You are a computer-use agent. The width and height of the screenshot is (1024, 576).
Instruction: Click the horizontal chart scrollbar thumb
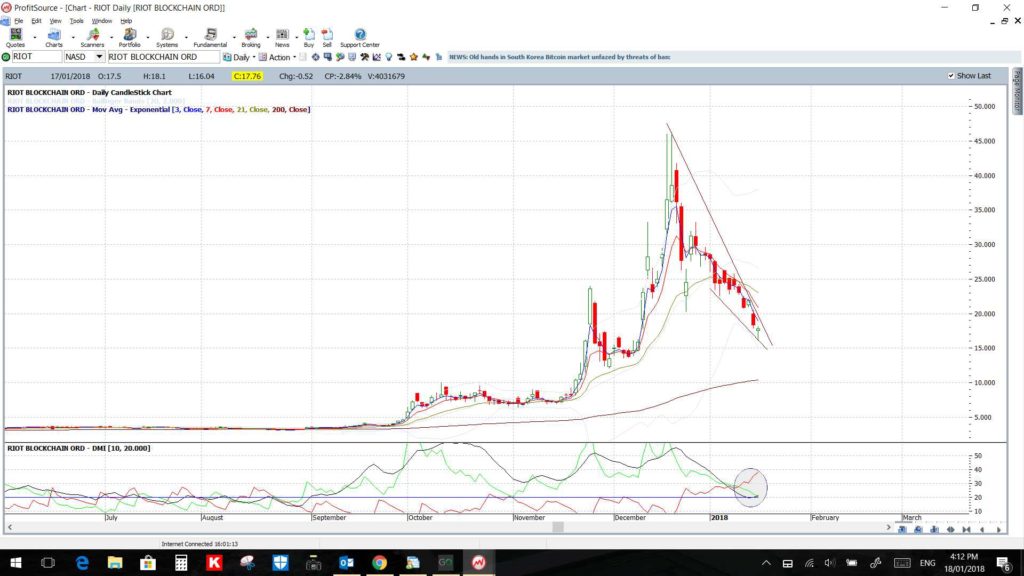click(x=558, y=526)
